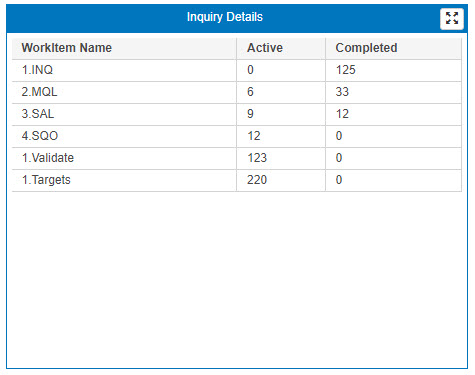Image resolution: width=475 pixels, height=375 pixels.
Task: Click the active count 12 for 4.SQO
Action: click(254, 136)
